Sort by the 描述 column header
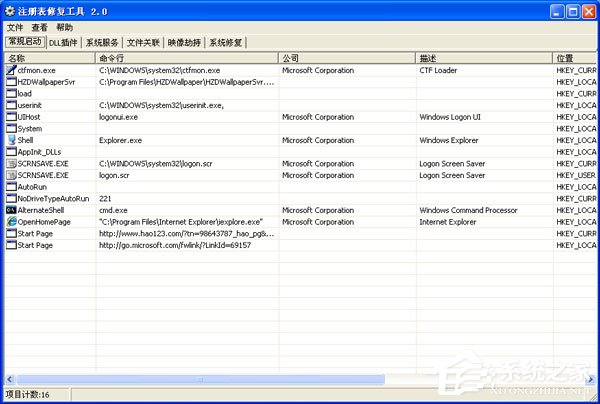 (x=484, y=58)
